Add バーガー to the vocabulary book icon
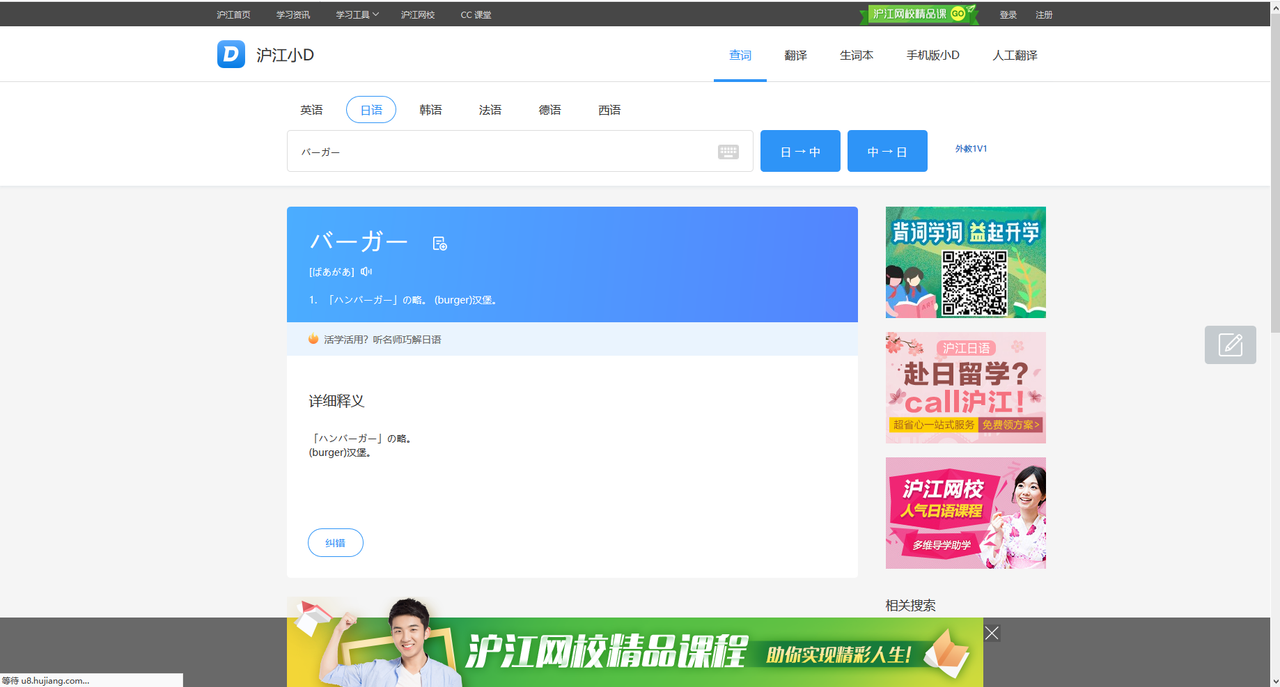The image size is (1280, 687). (440, 243)
